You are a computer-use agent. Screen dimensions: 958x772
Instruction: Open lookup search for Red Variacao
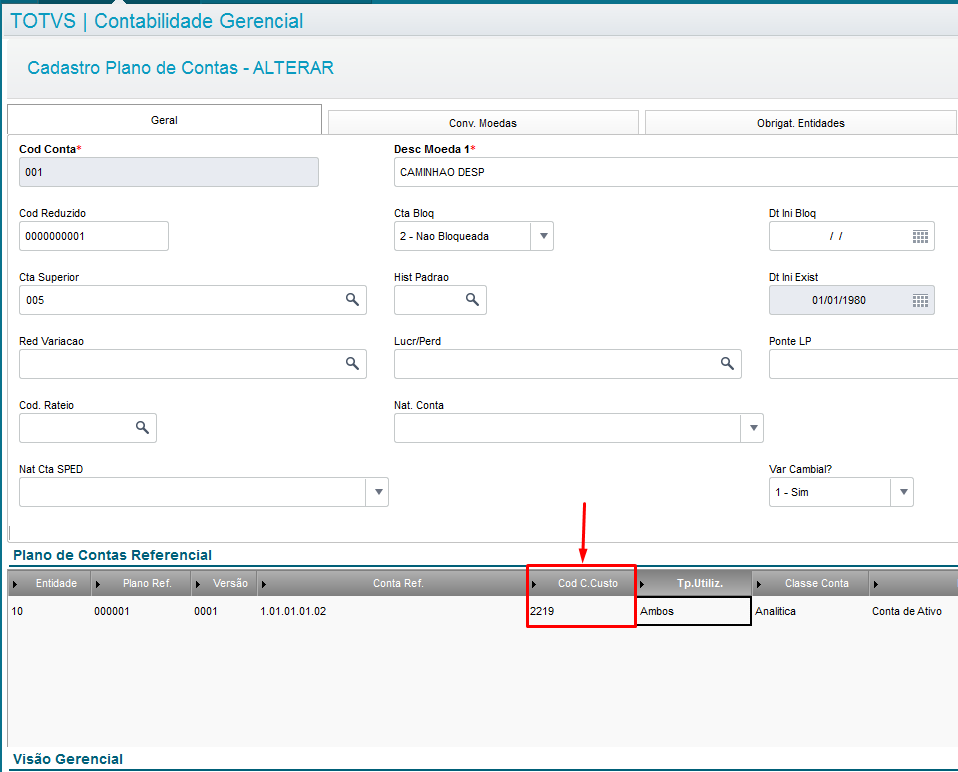coord(352,363)
